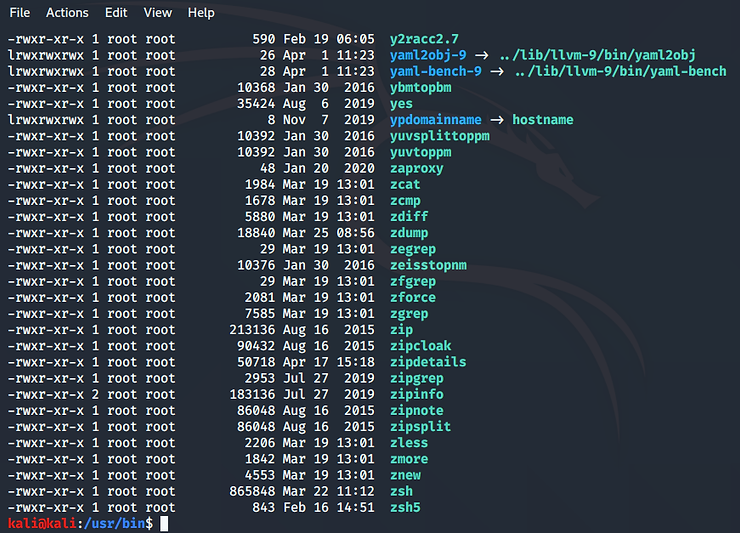Click the ypdomainname symlink name
This screenshot has width=740, height=533.
point(436,120)
